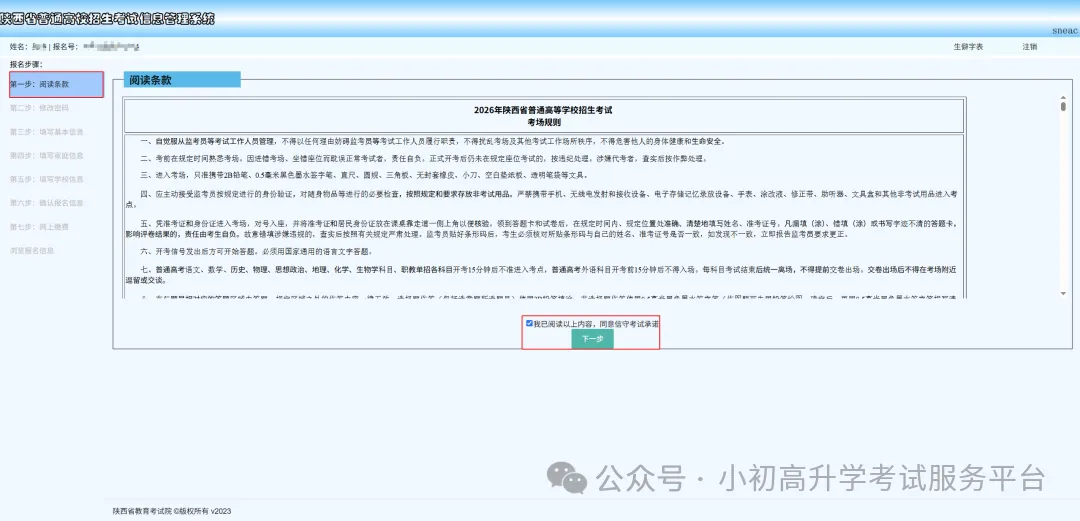Click the footer text 陕西省教育考试院 ©版权所有
The image size is (1080, 521).
tap(172, 511)
